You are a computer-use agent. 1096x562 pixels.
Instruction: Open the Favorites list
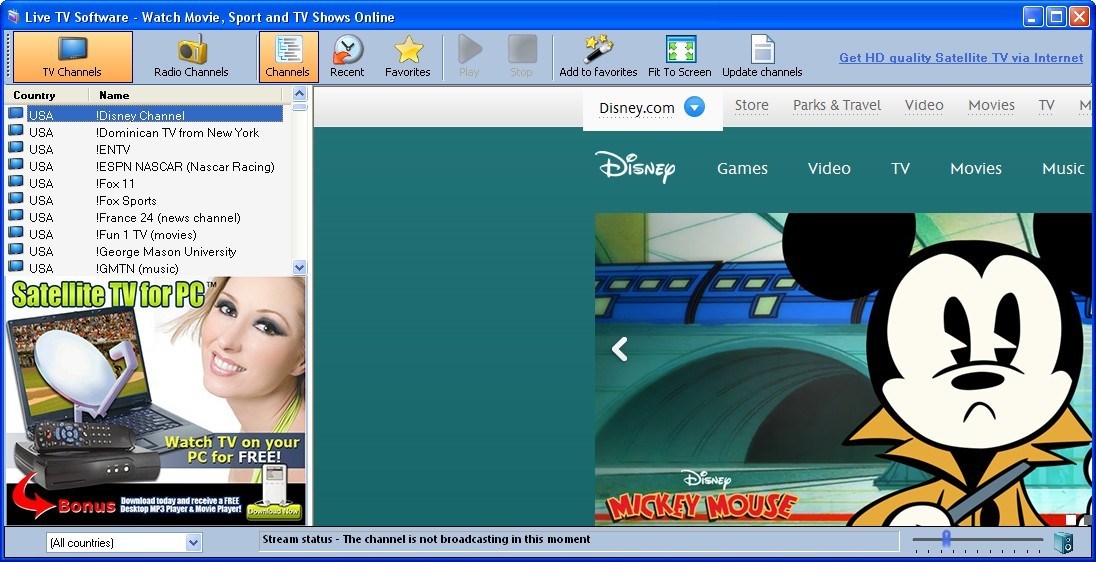(408, 57)
